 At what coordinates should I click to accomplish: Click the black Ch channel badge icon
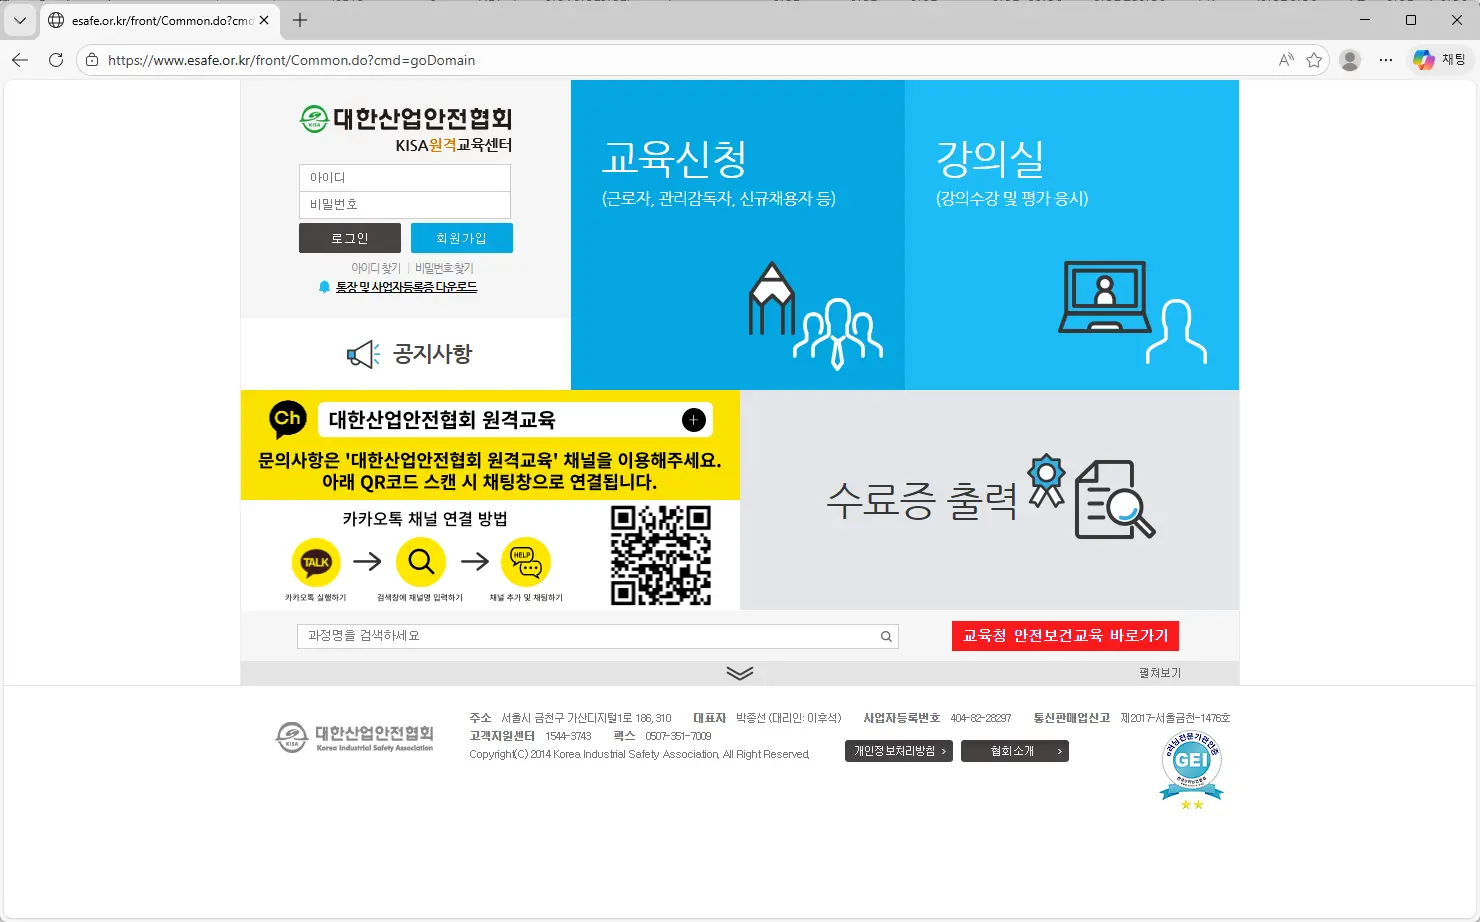(287, 418)
